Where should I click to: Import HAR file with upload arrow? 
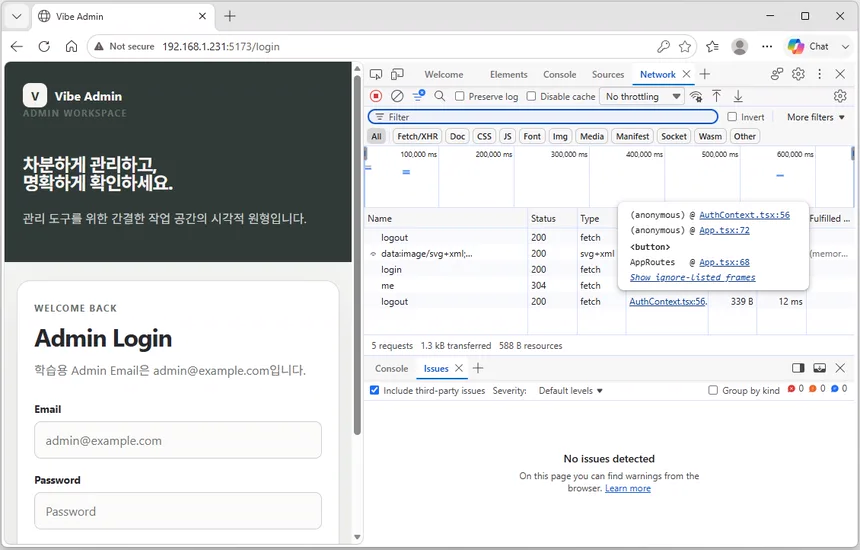point(716,96)
